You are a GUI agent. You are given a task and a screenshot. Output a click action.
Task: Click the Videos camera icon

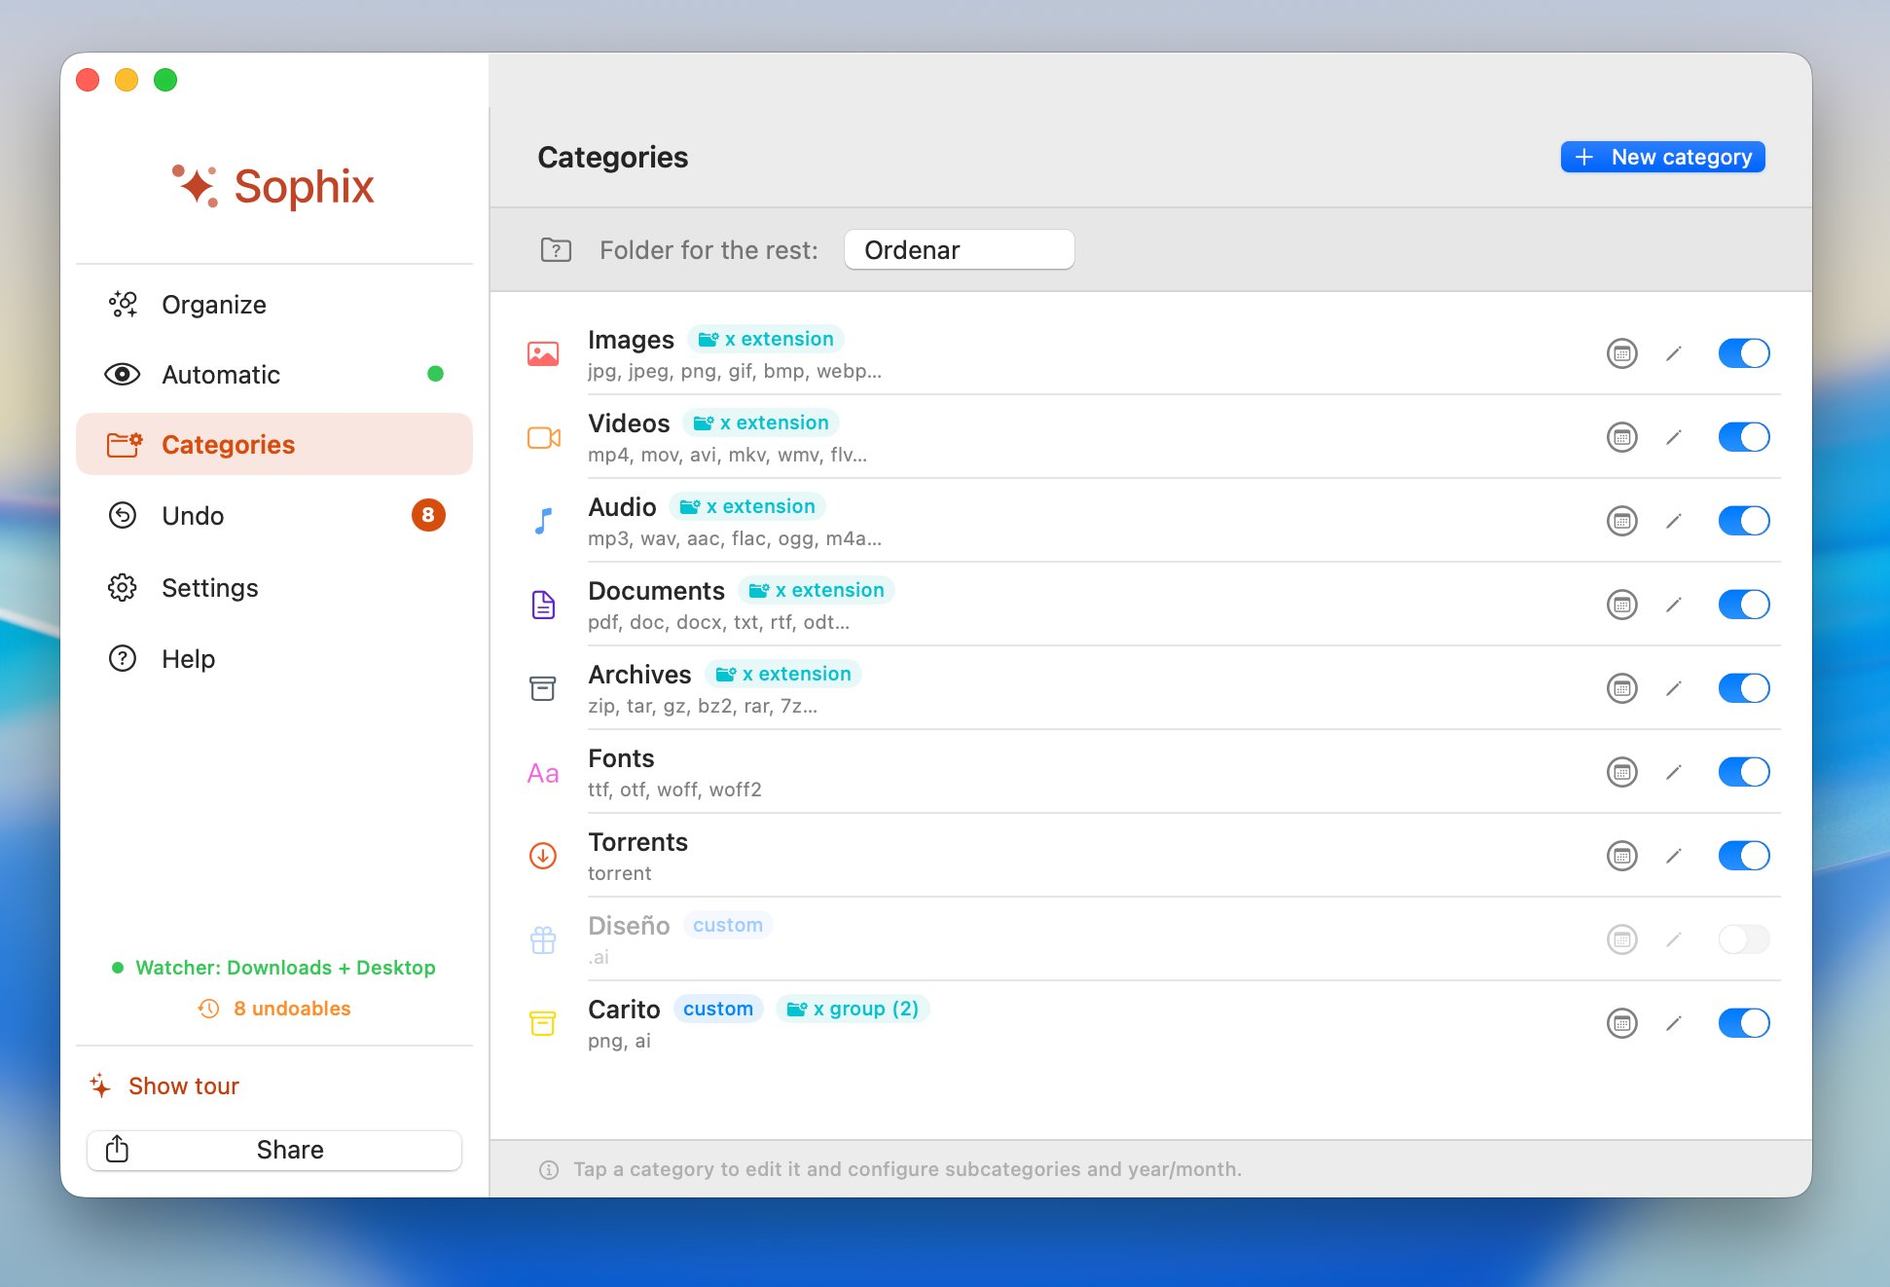(x=543, y=437)
